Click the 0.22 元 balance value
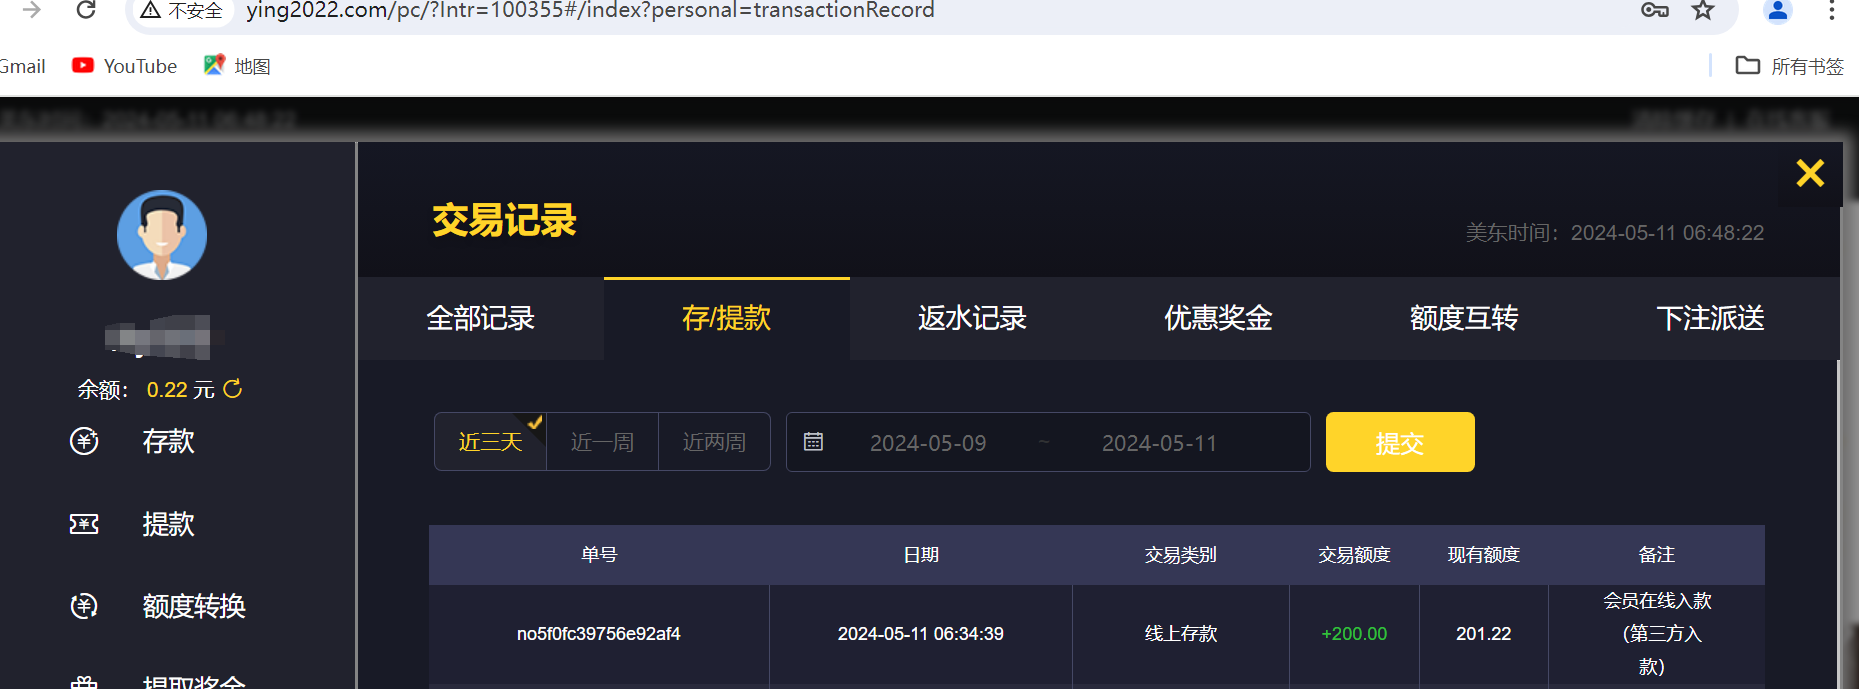Image resolution: width=1859 pixels, height=689 pixels. [180, 390]
